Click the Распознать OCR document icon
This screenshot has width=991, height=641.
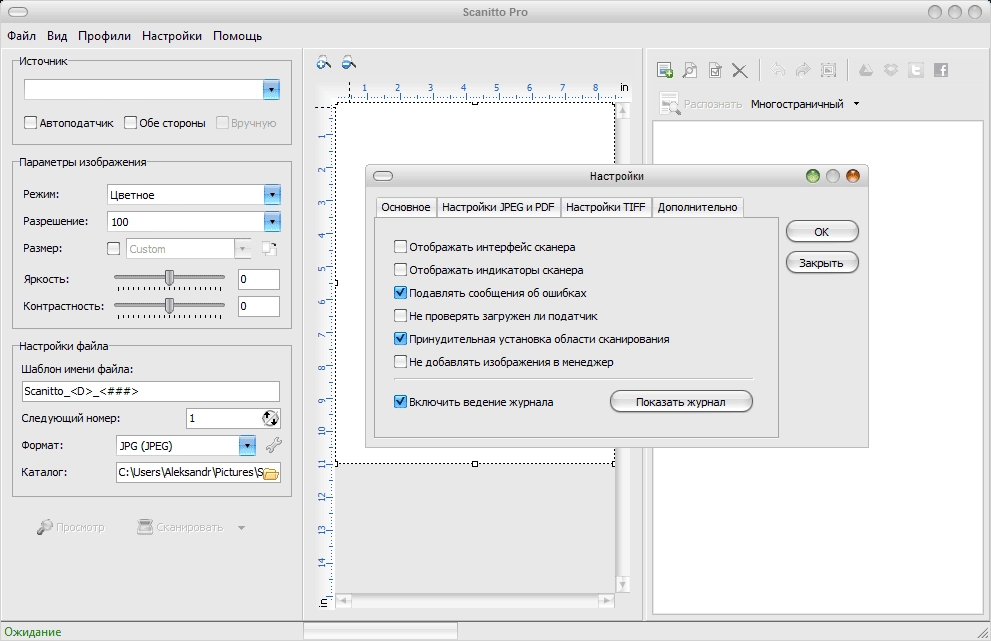669,103
